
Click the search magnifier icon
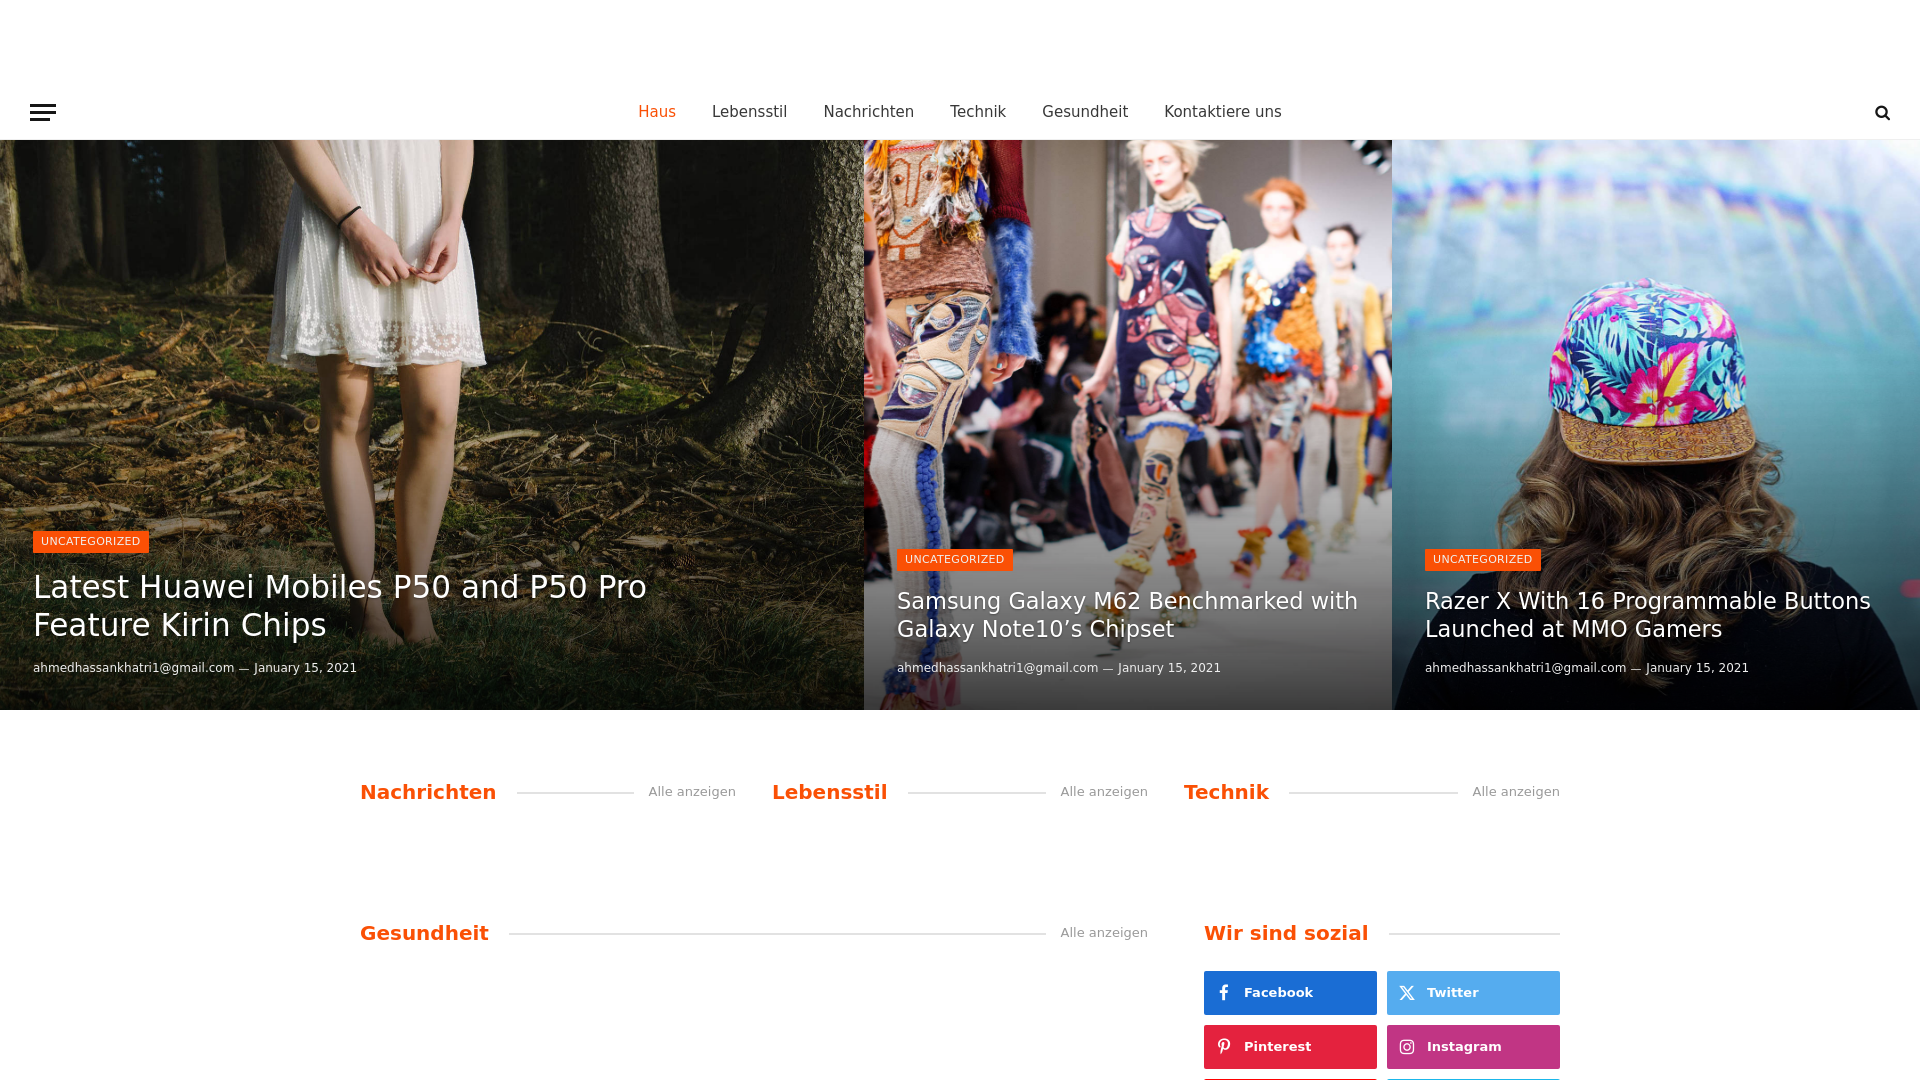tap(1882, 112)
